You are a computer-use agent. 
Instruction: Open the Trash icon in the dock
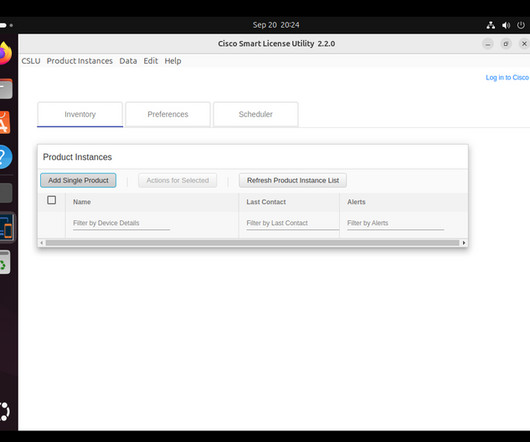tap(5, 263)
